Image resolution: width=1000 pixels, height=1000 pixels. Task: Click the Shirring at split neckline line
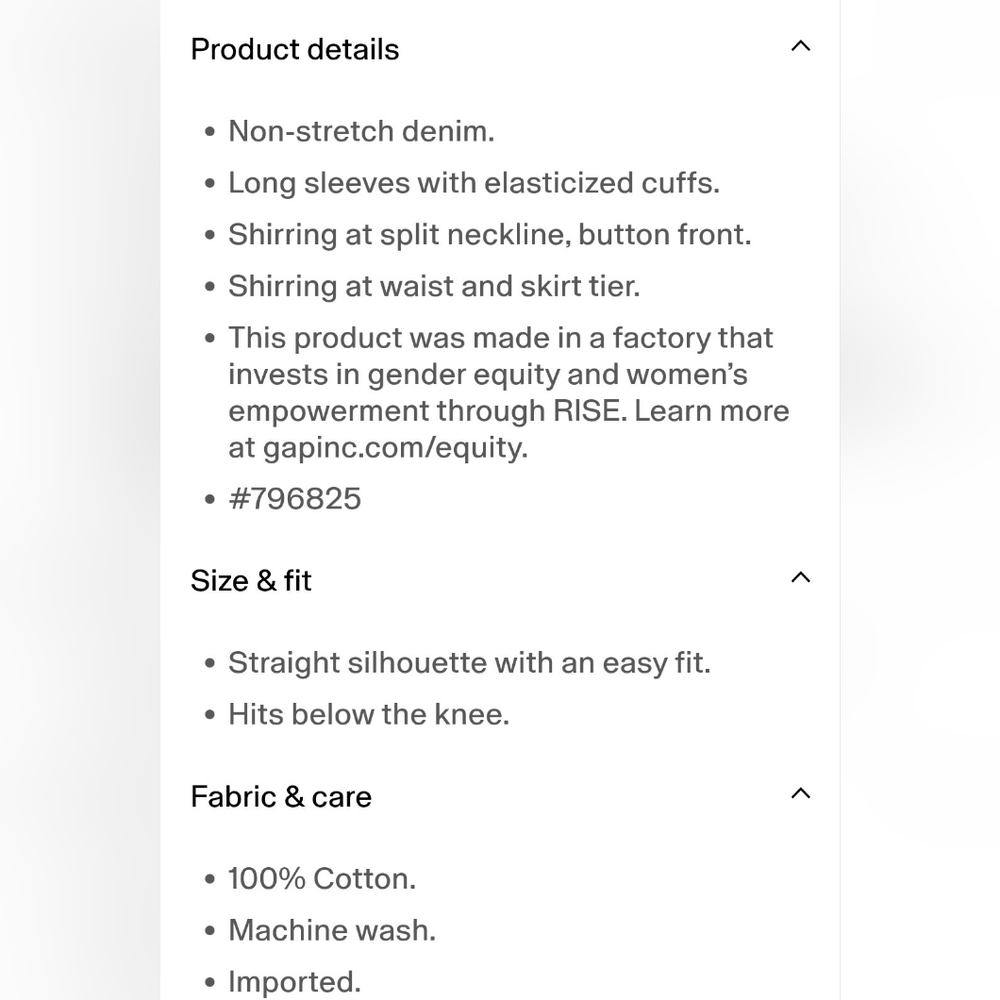[x=490, y=235]
